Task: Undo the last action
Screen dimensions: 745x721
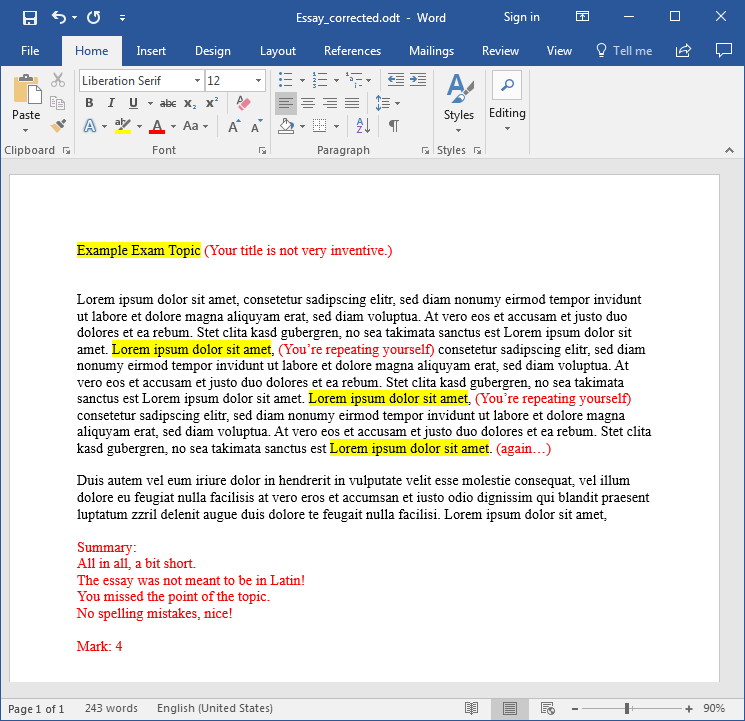Action: (58, 18)
